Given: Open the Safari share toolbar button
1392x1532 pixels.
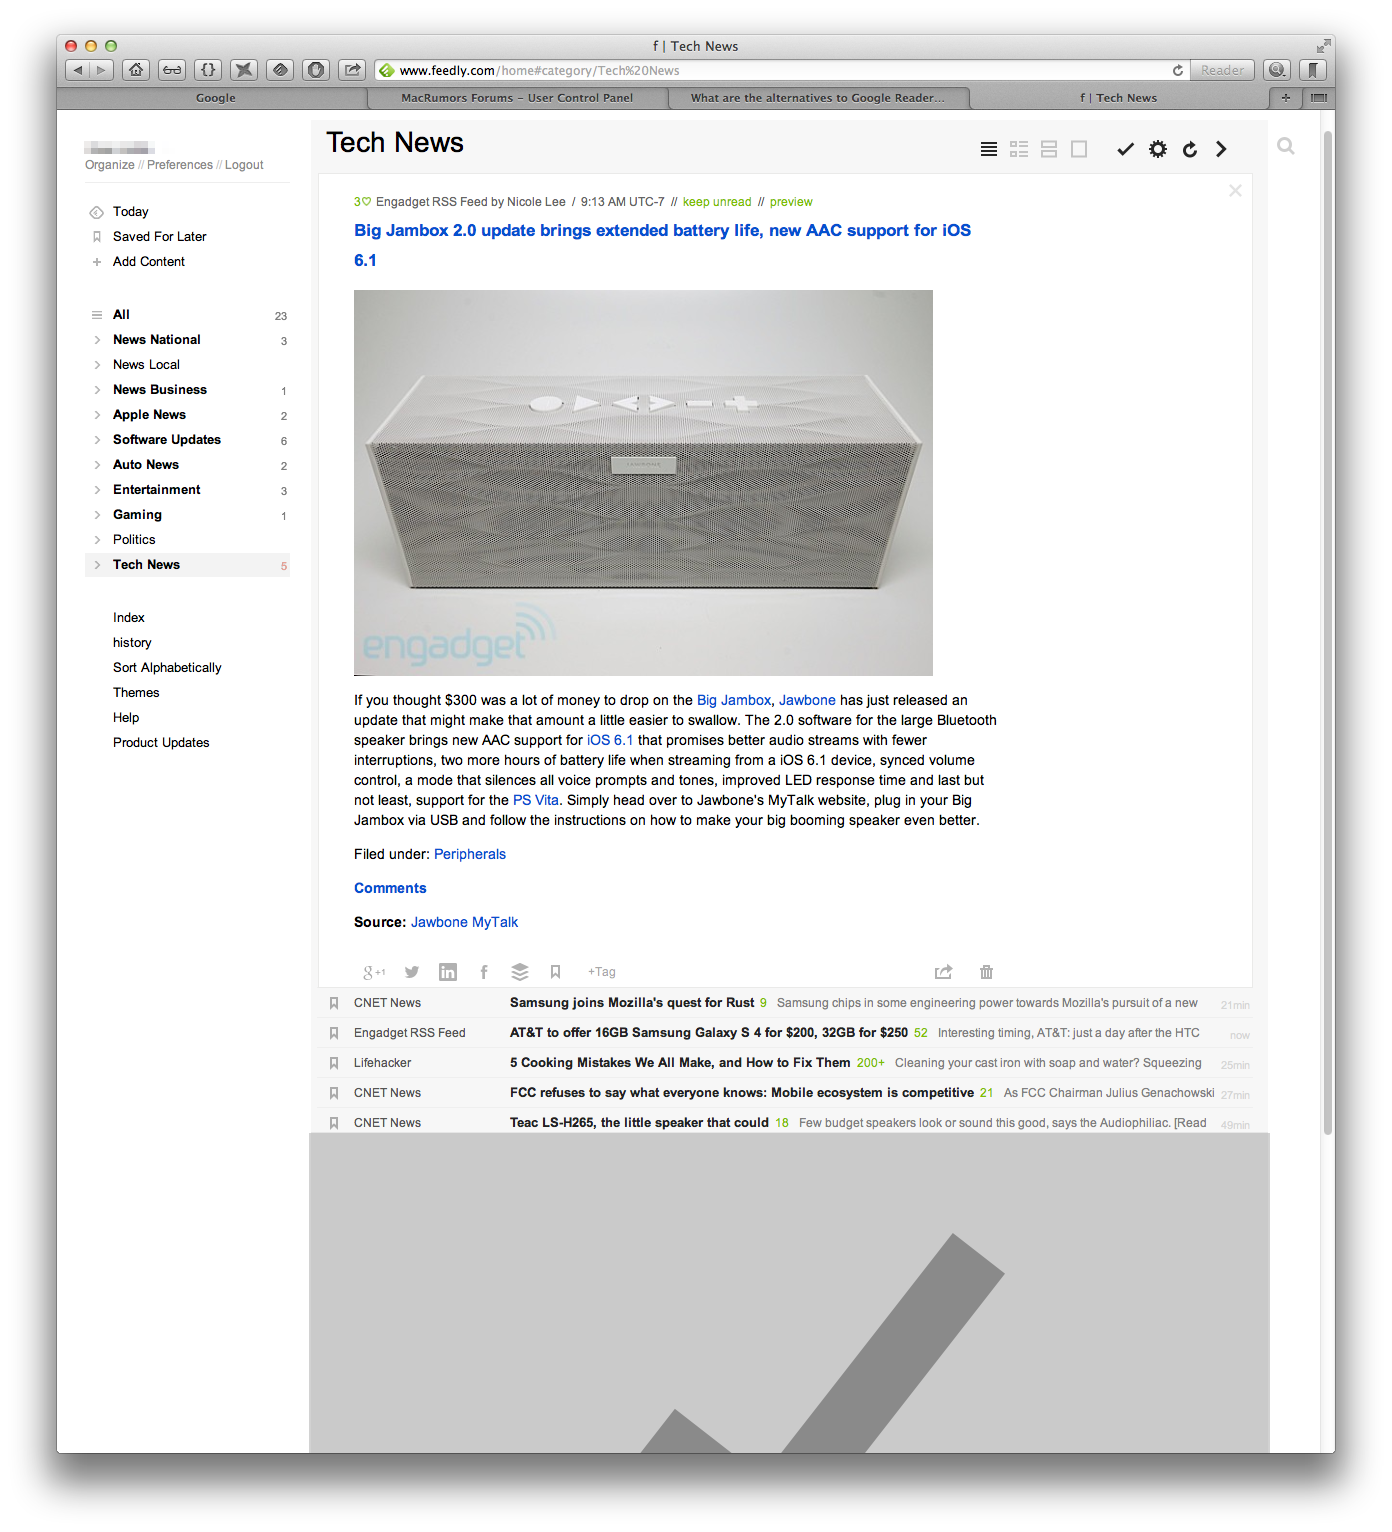Looking at the screenshot, I should pos(352,70).
